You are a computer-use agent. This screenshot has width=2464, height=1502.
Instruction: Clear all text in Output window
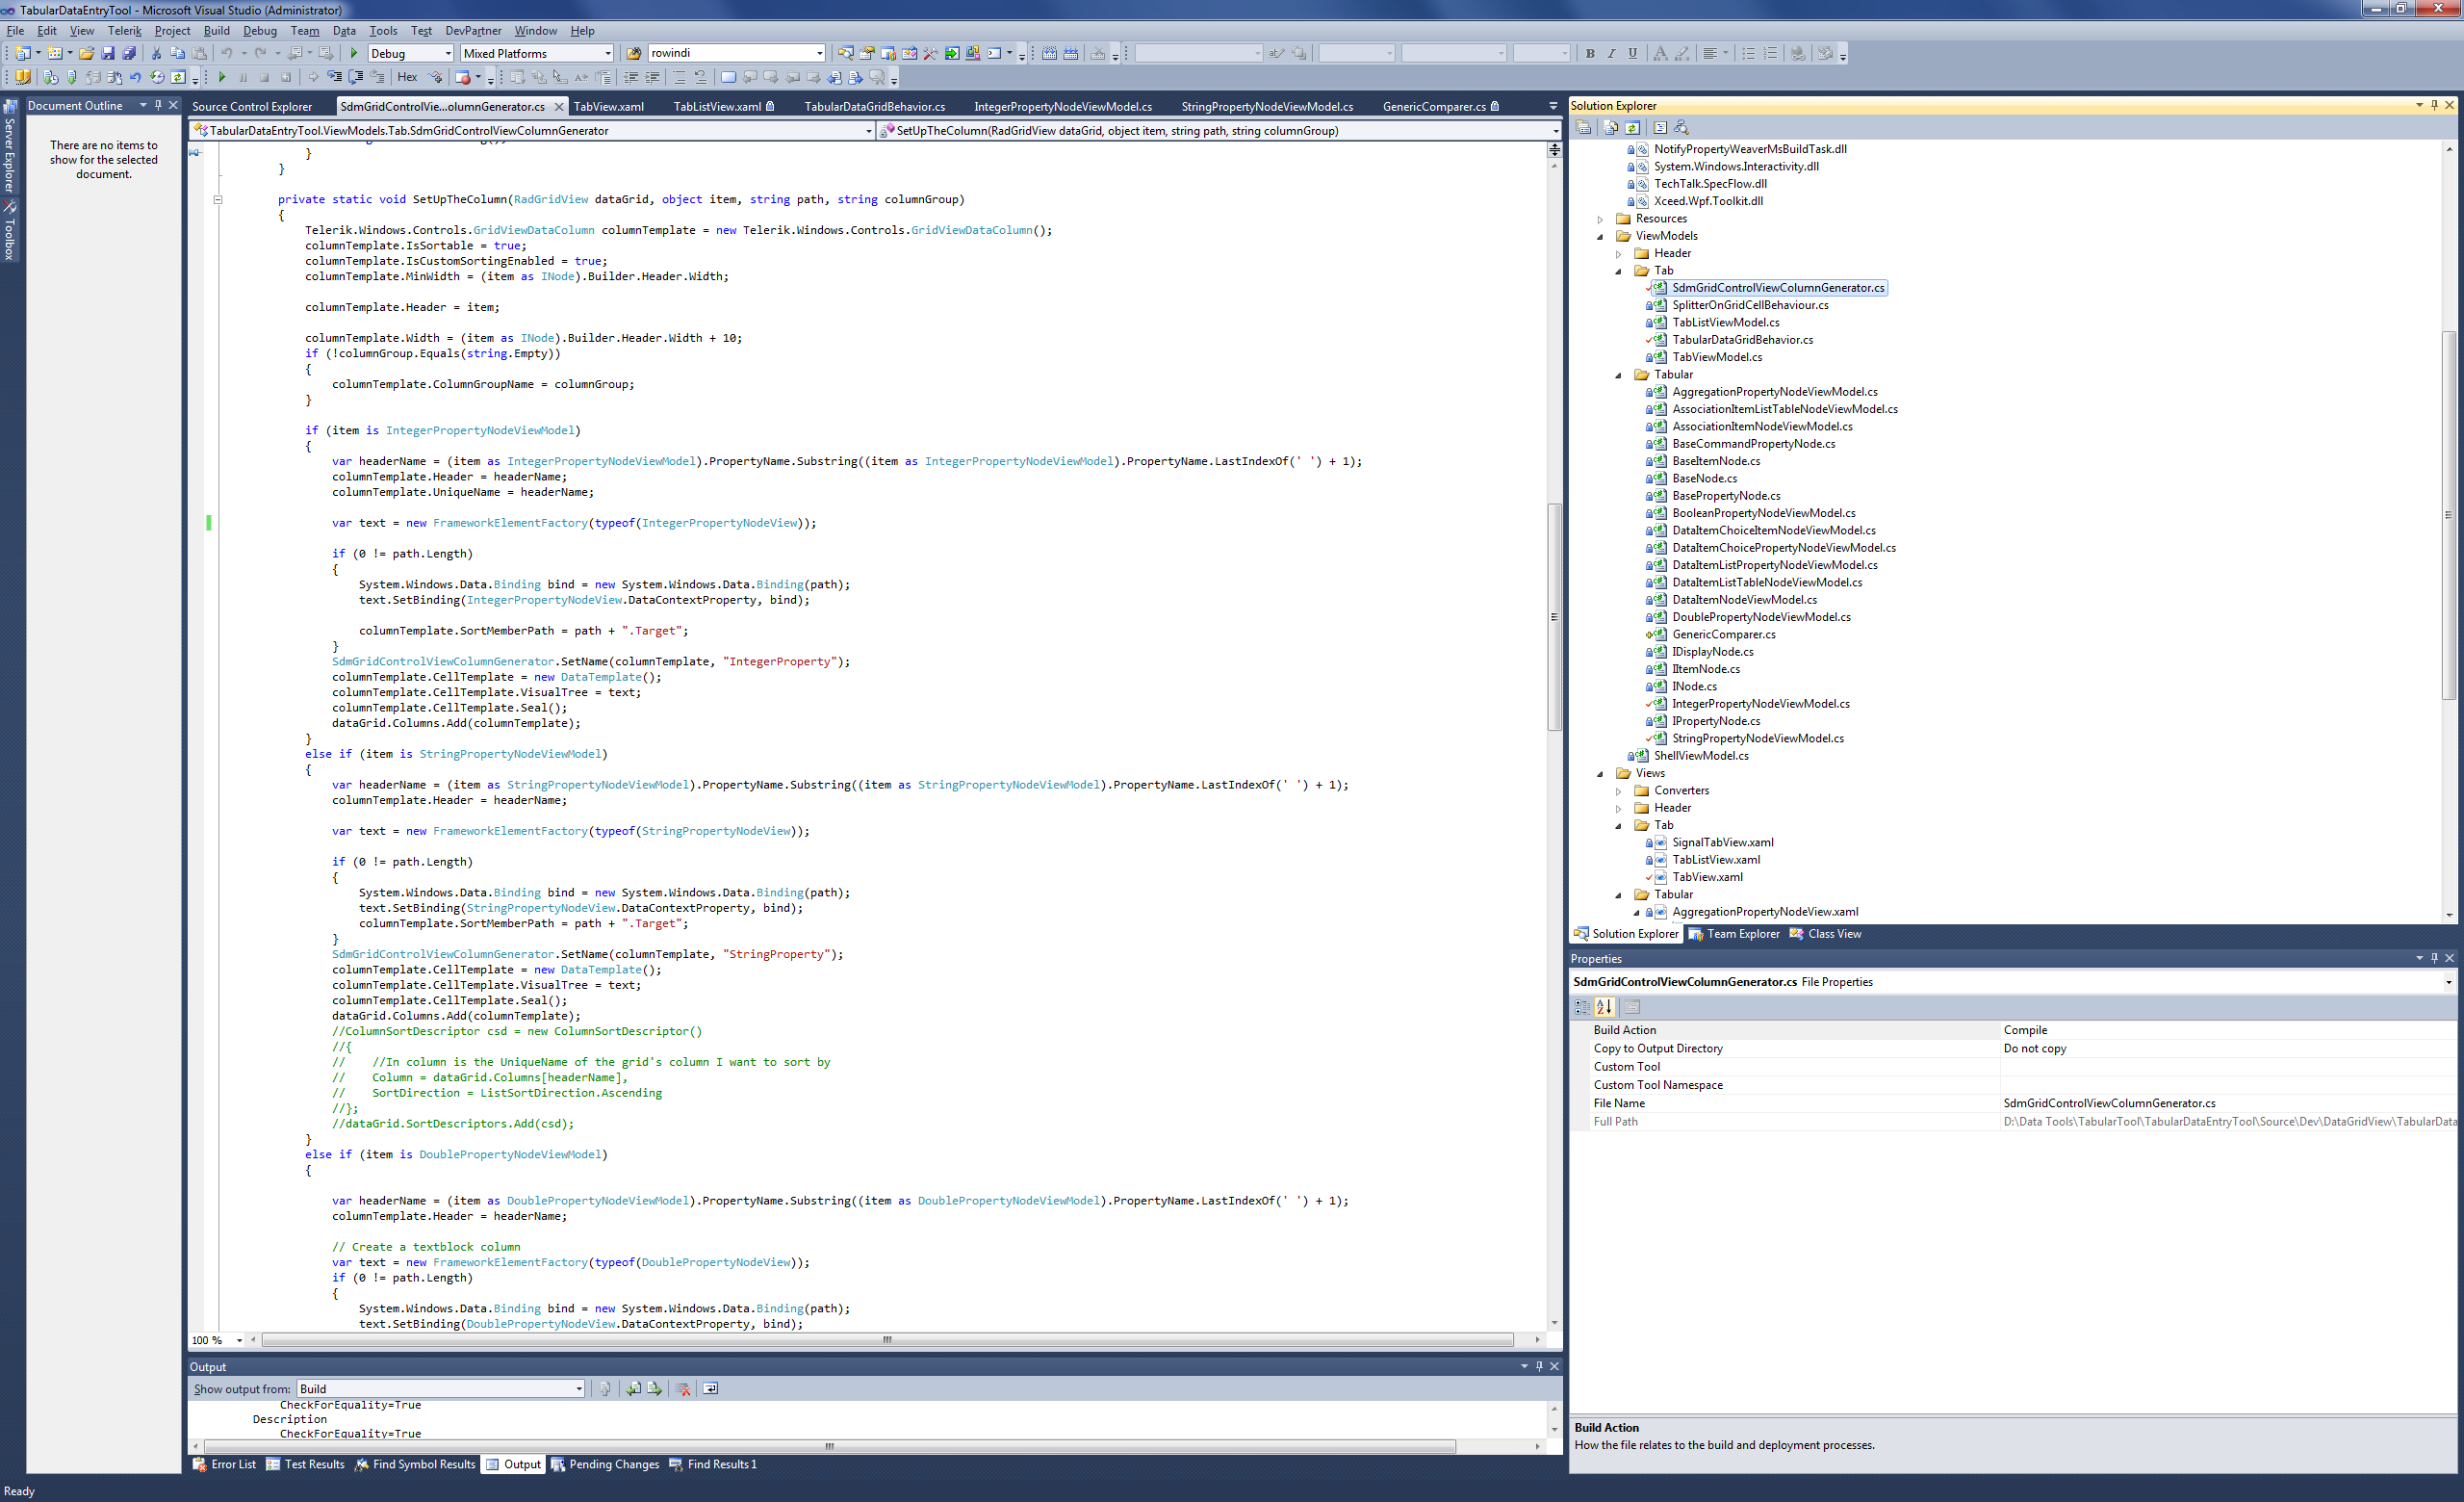click(684, 1388)
